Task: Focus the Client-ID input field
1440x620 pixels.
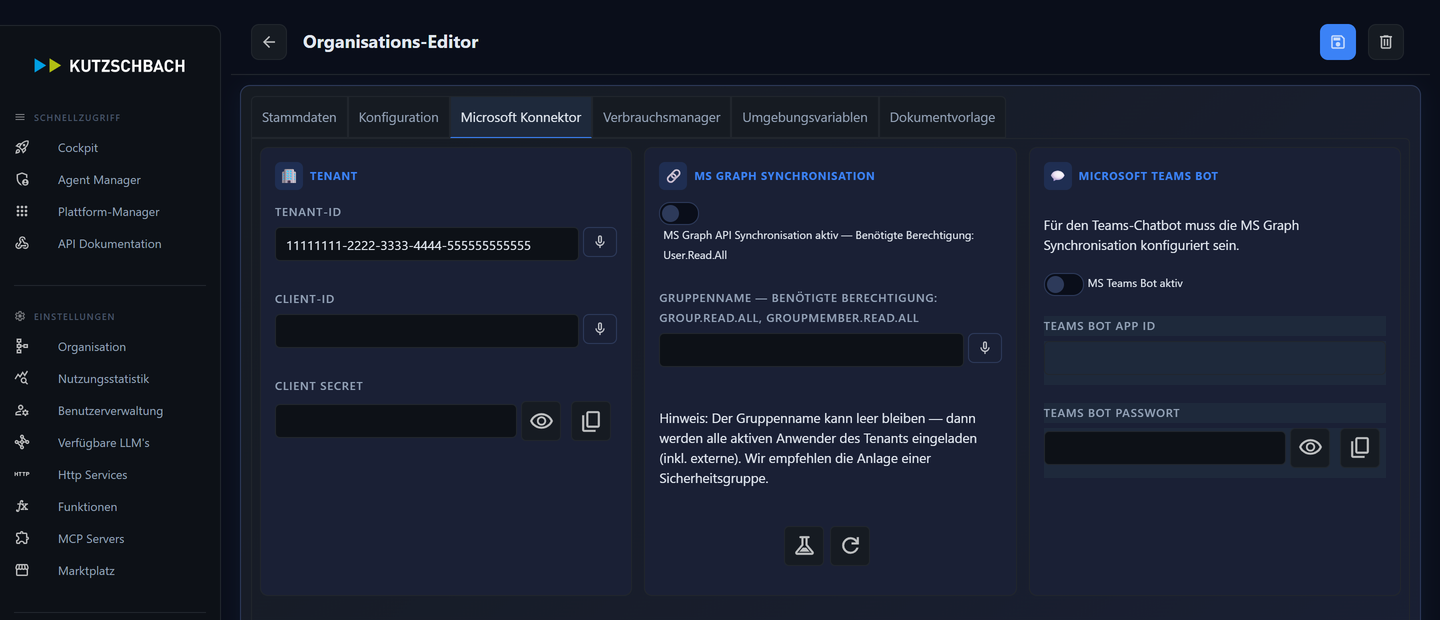Action: pyautogui.click(x=427, y=331)
